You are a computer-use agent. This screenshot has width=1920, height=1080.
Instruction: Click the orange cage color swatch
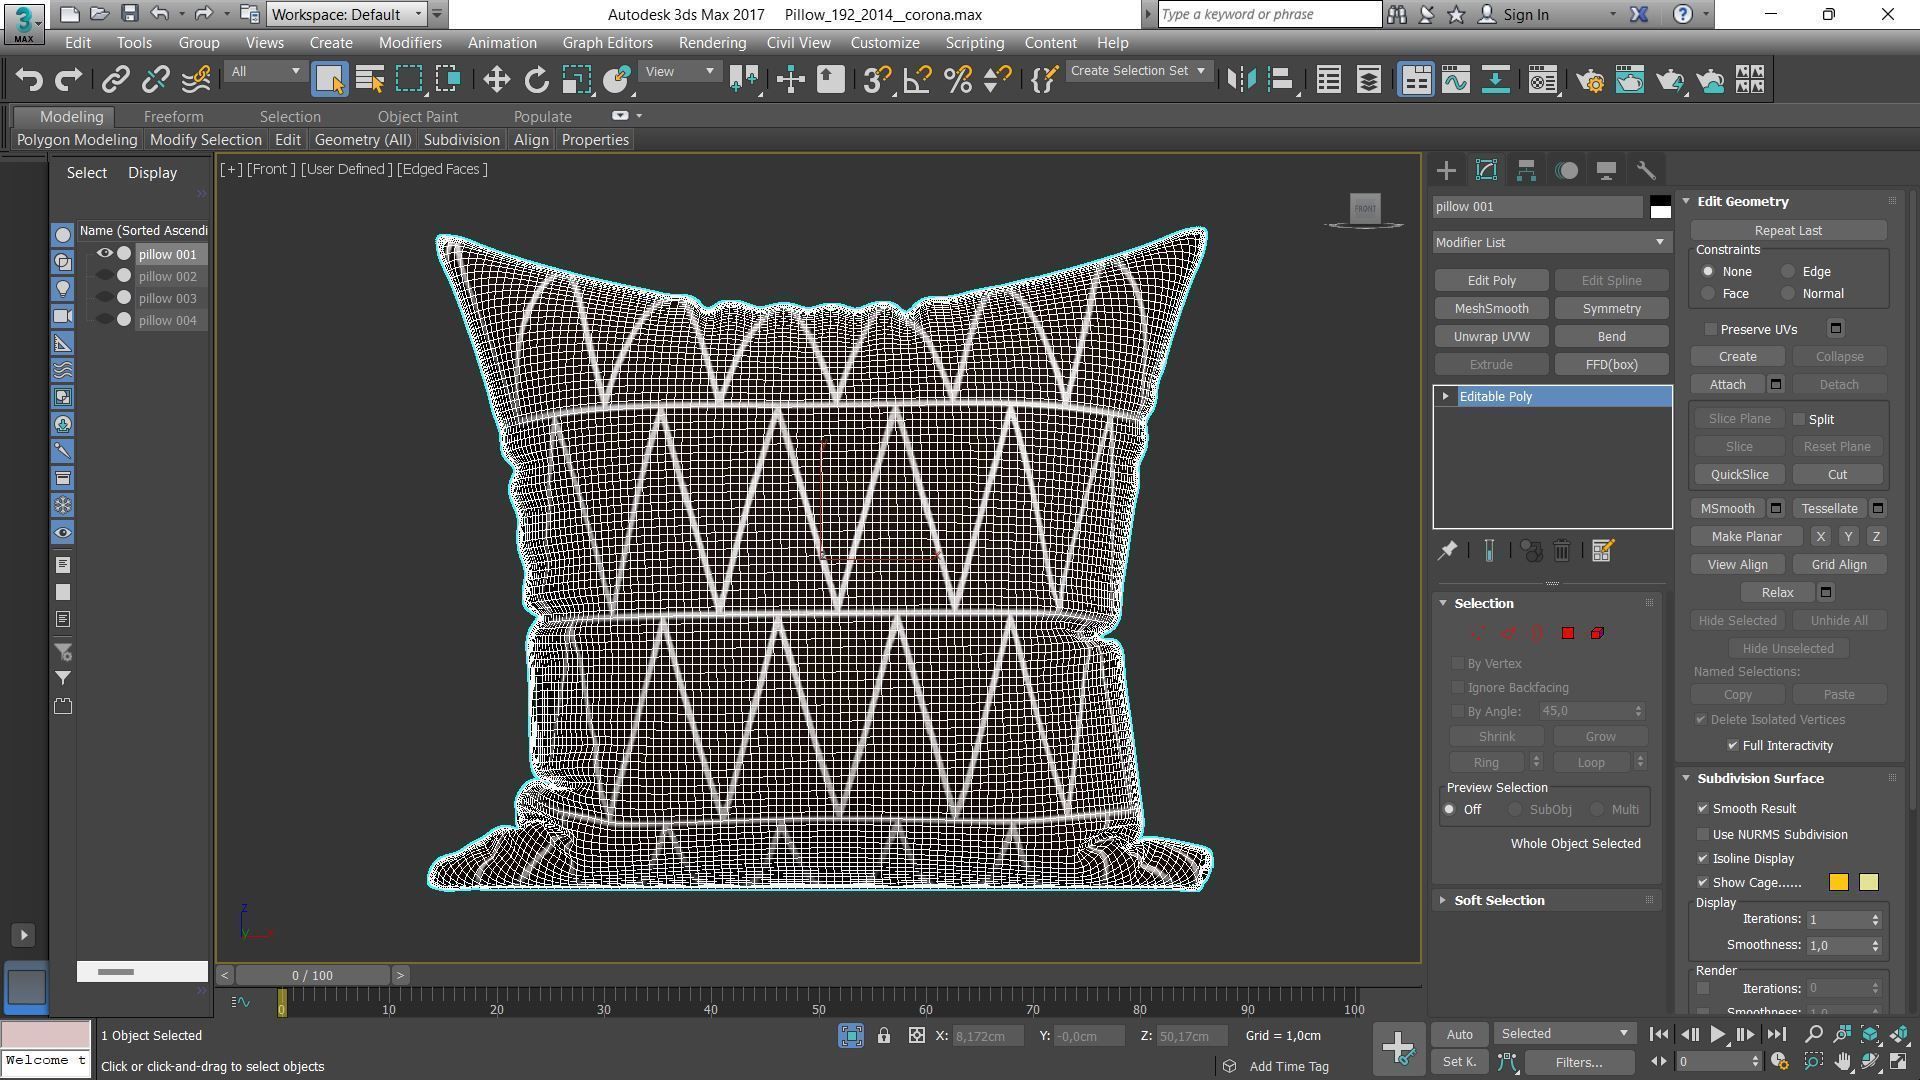point(1838,882)
